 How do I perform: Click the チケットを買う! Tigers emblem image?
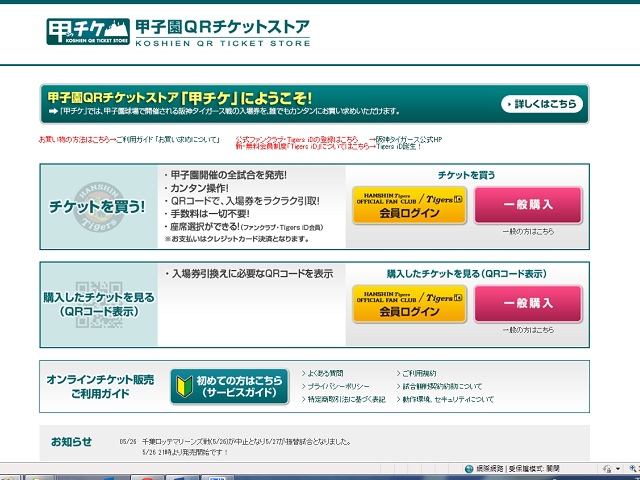pyautogui.click(x=98, y=207)
